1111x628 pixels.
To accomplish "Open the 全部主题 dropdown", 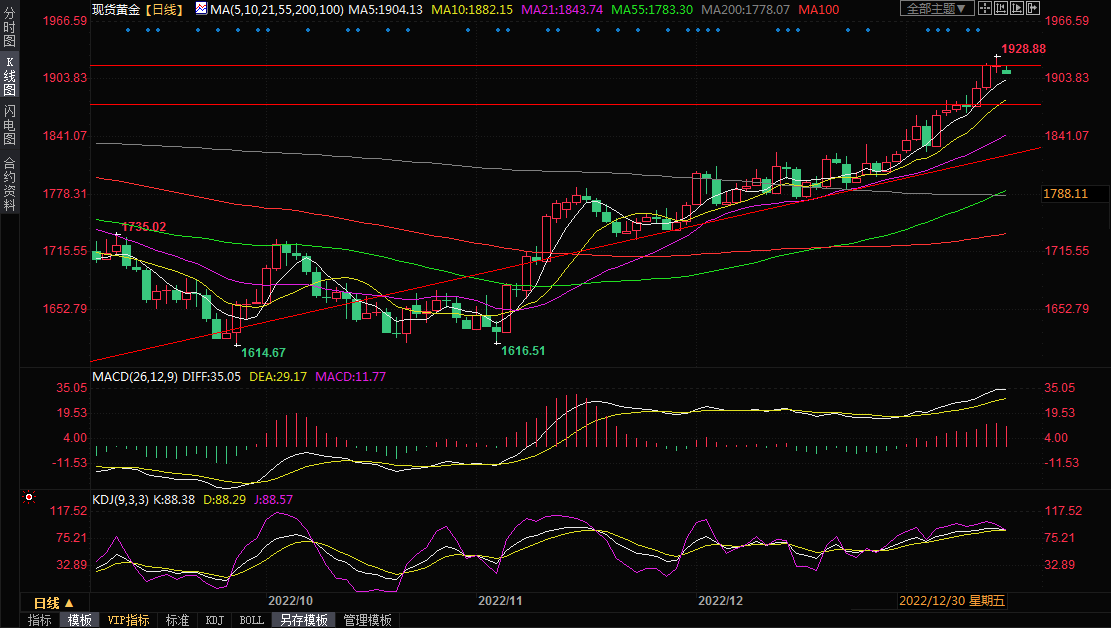I will 937,9.
